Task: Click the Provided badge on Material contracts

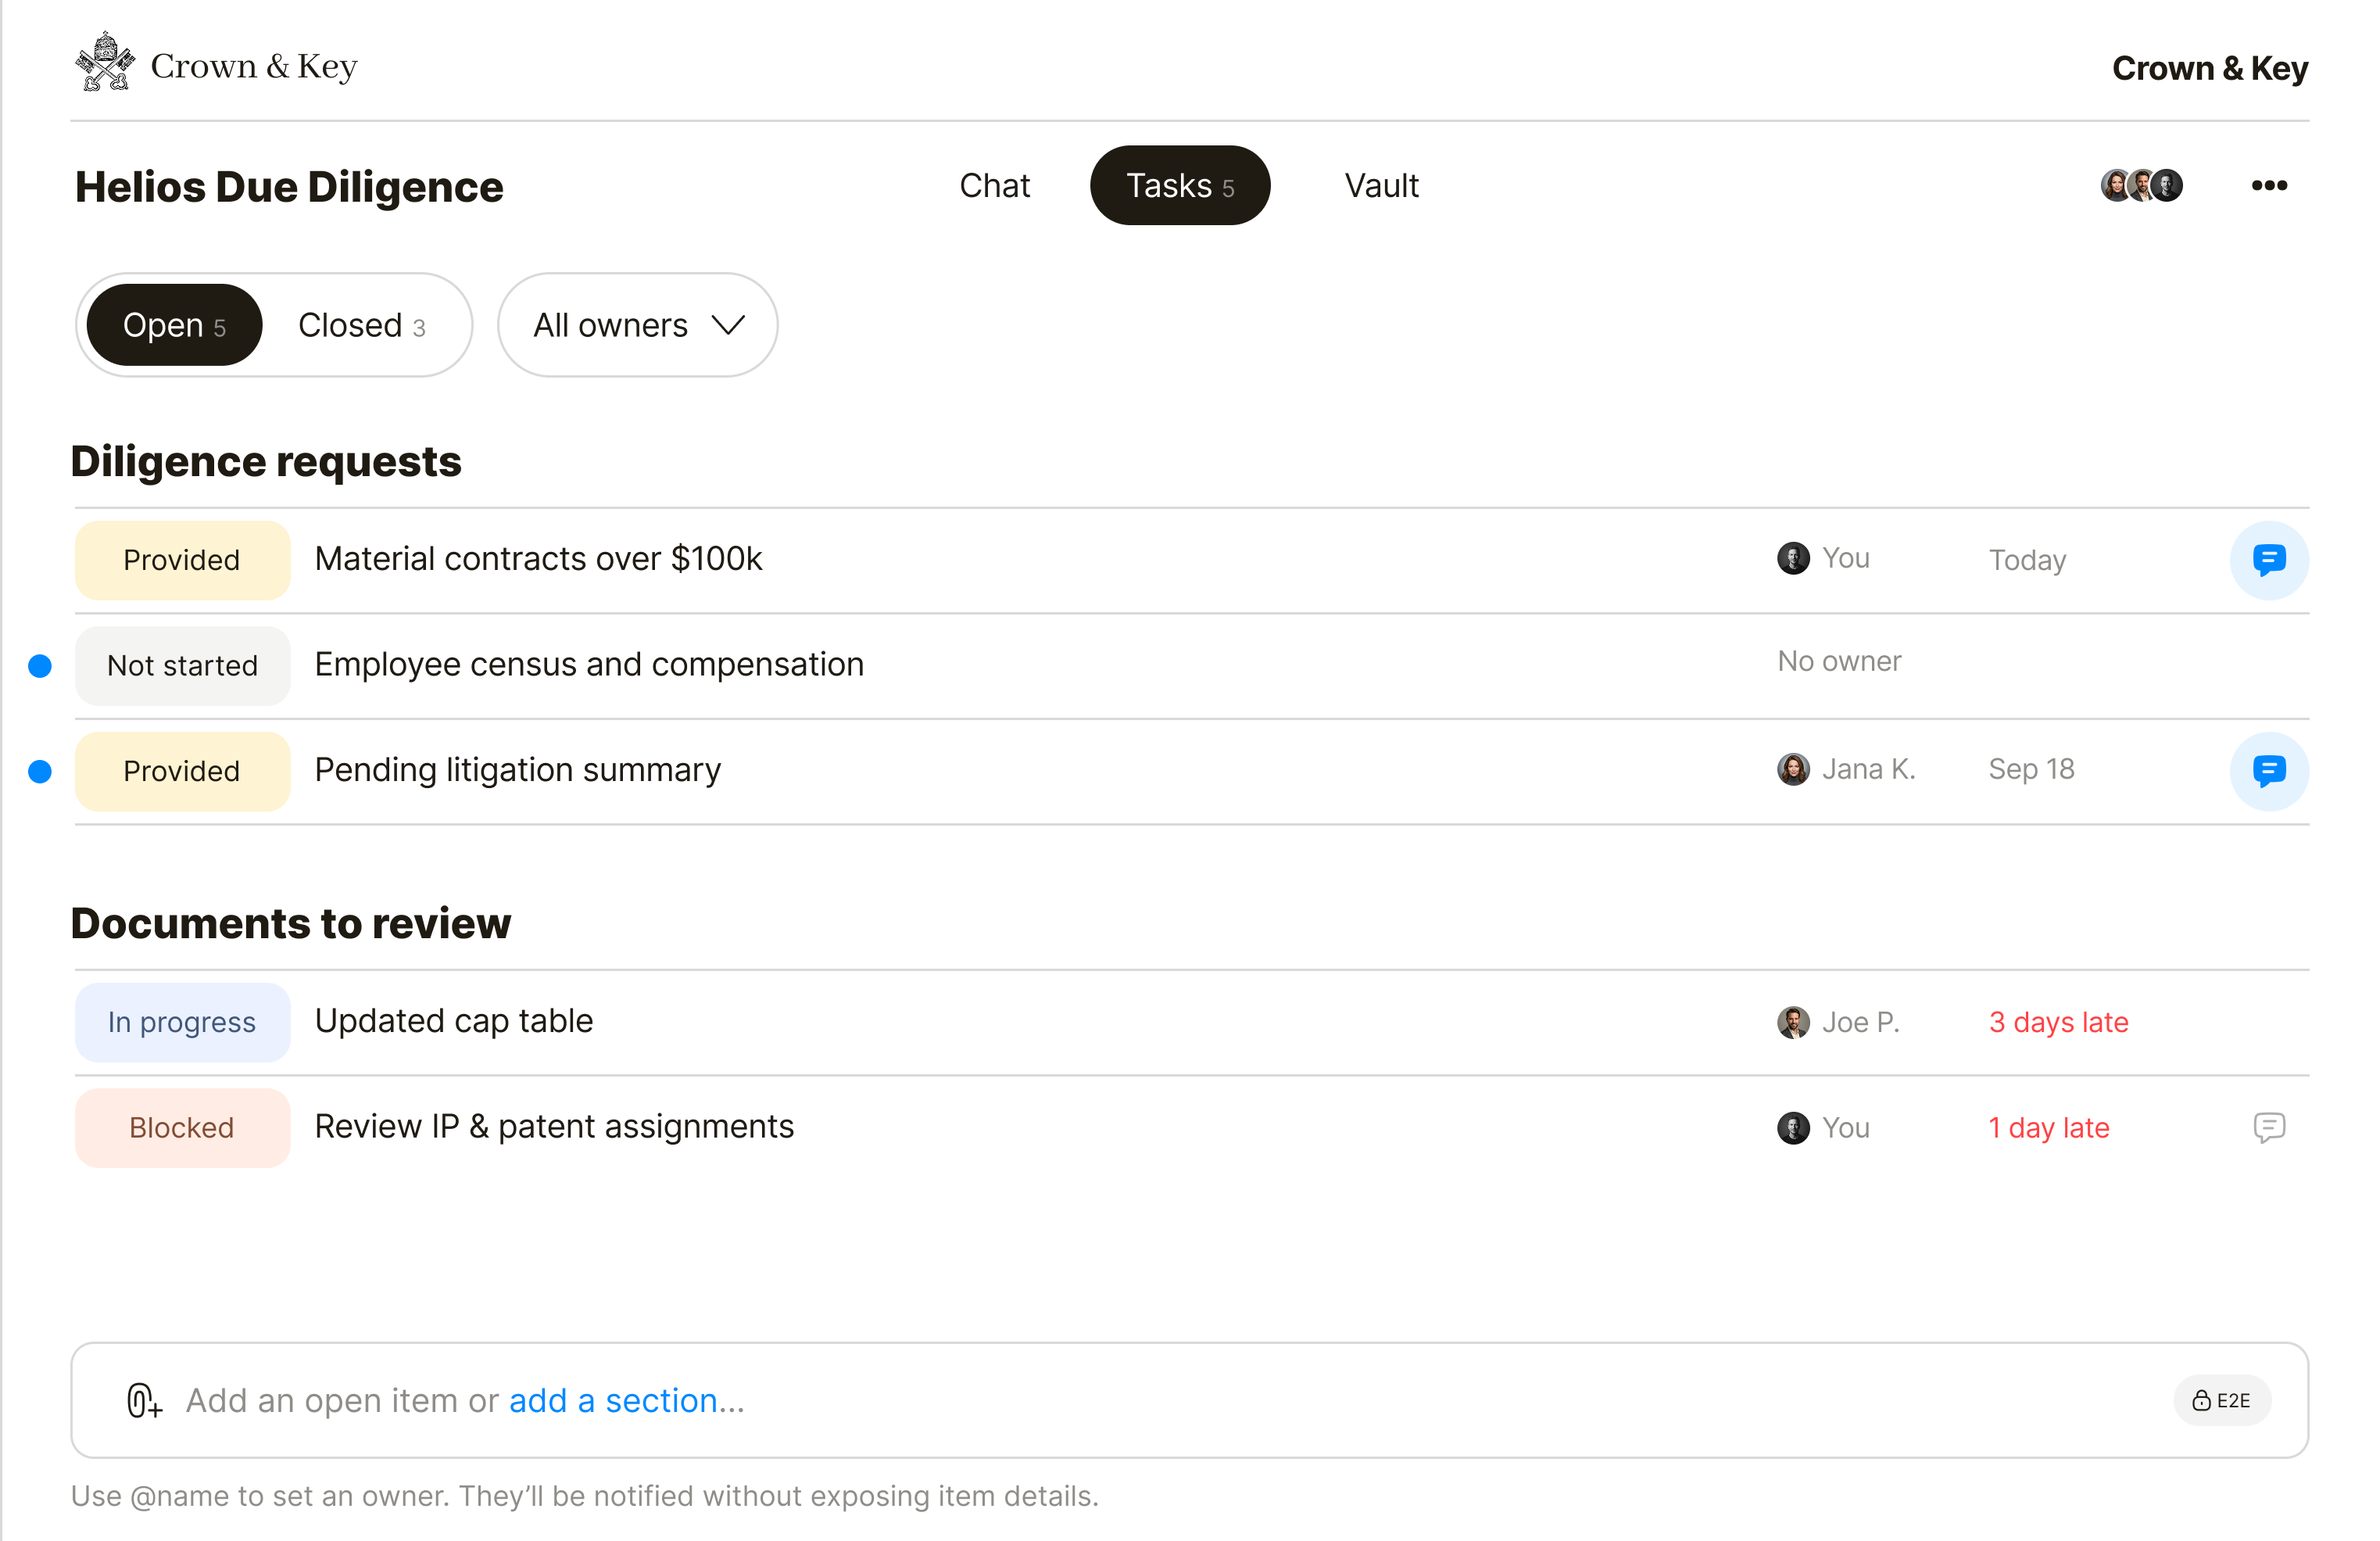Action: [x=182, y=560]
